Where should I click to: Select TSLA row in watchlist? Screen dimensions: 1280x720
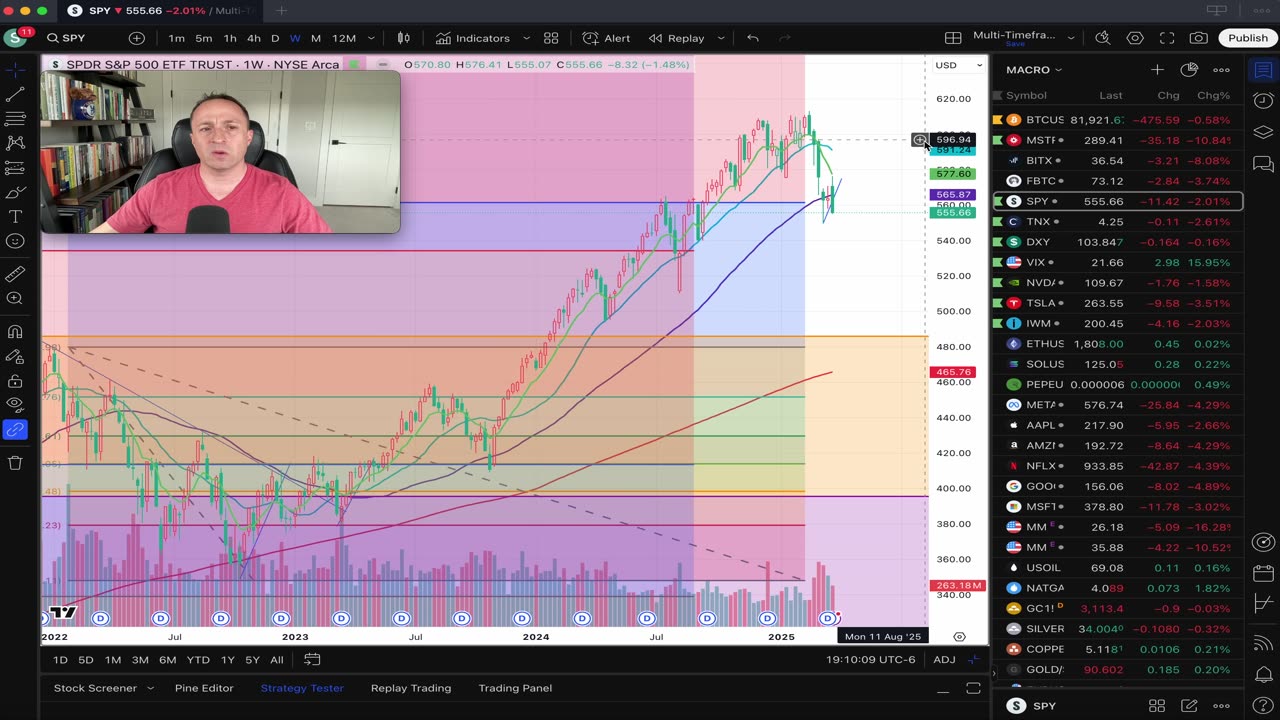click(x=1117, y=303)
